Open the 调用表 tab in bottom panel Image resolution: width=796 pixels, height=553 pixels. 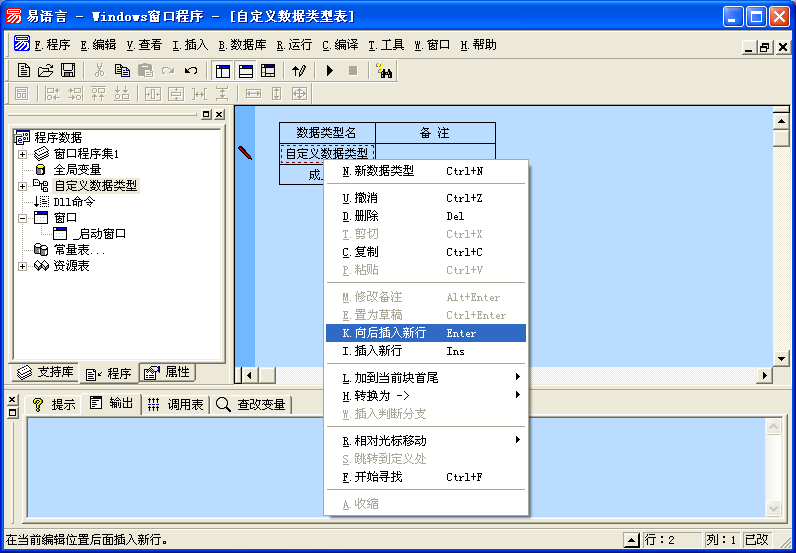[x=175, y=404]
